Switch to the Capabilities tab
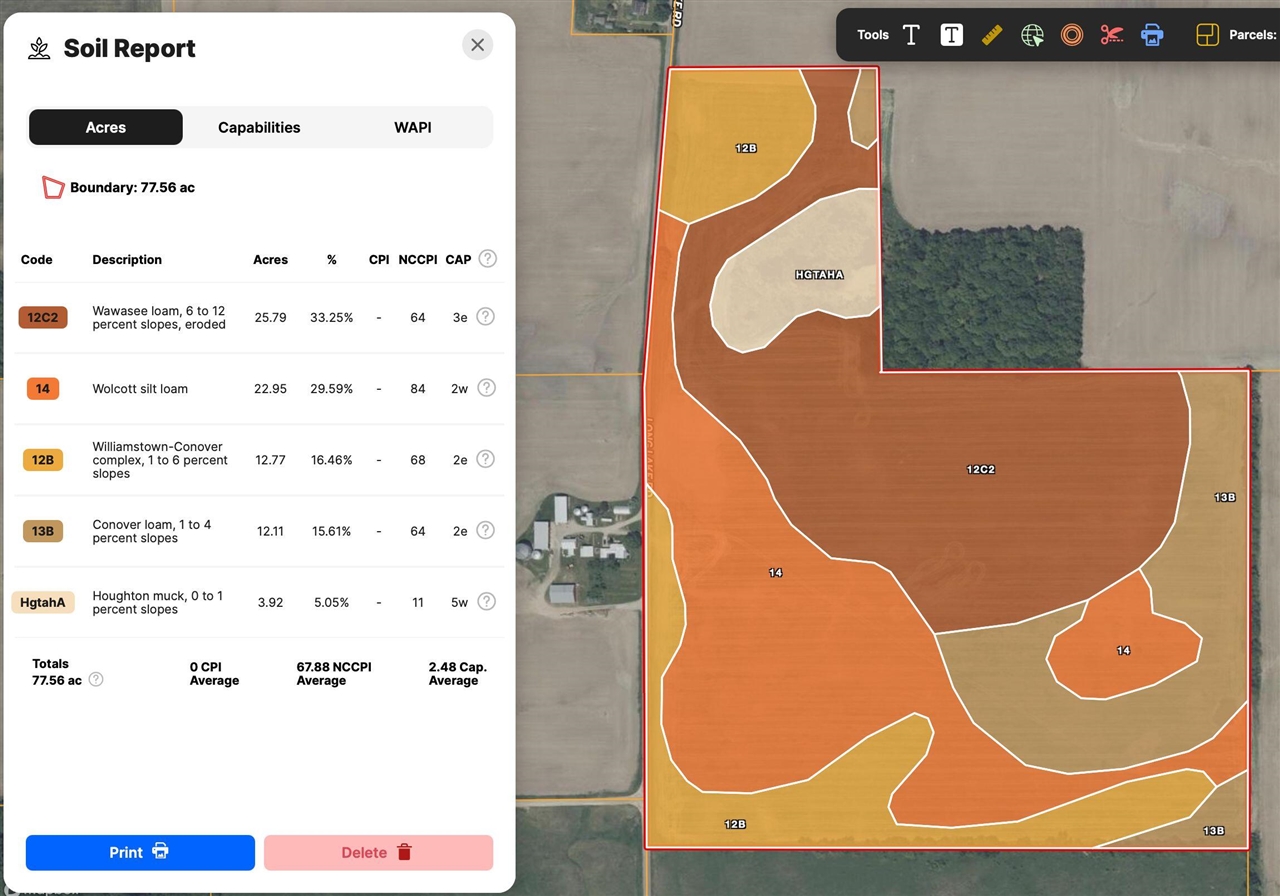The width and height of the screenshot is (1280, 896). point(259,128)
